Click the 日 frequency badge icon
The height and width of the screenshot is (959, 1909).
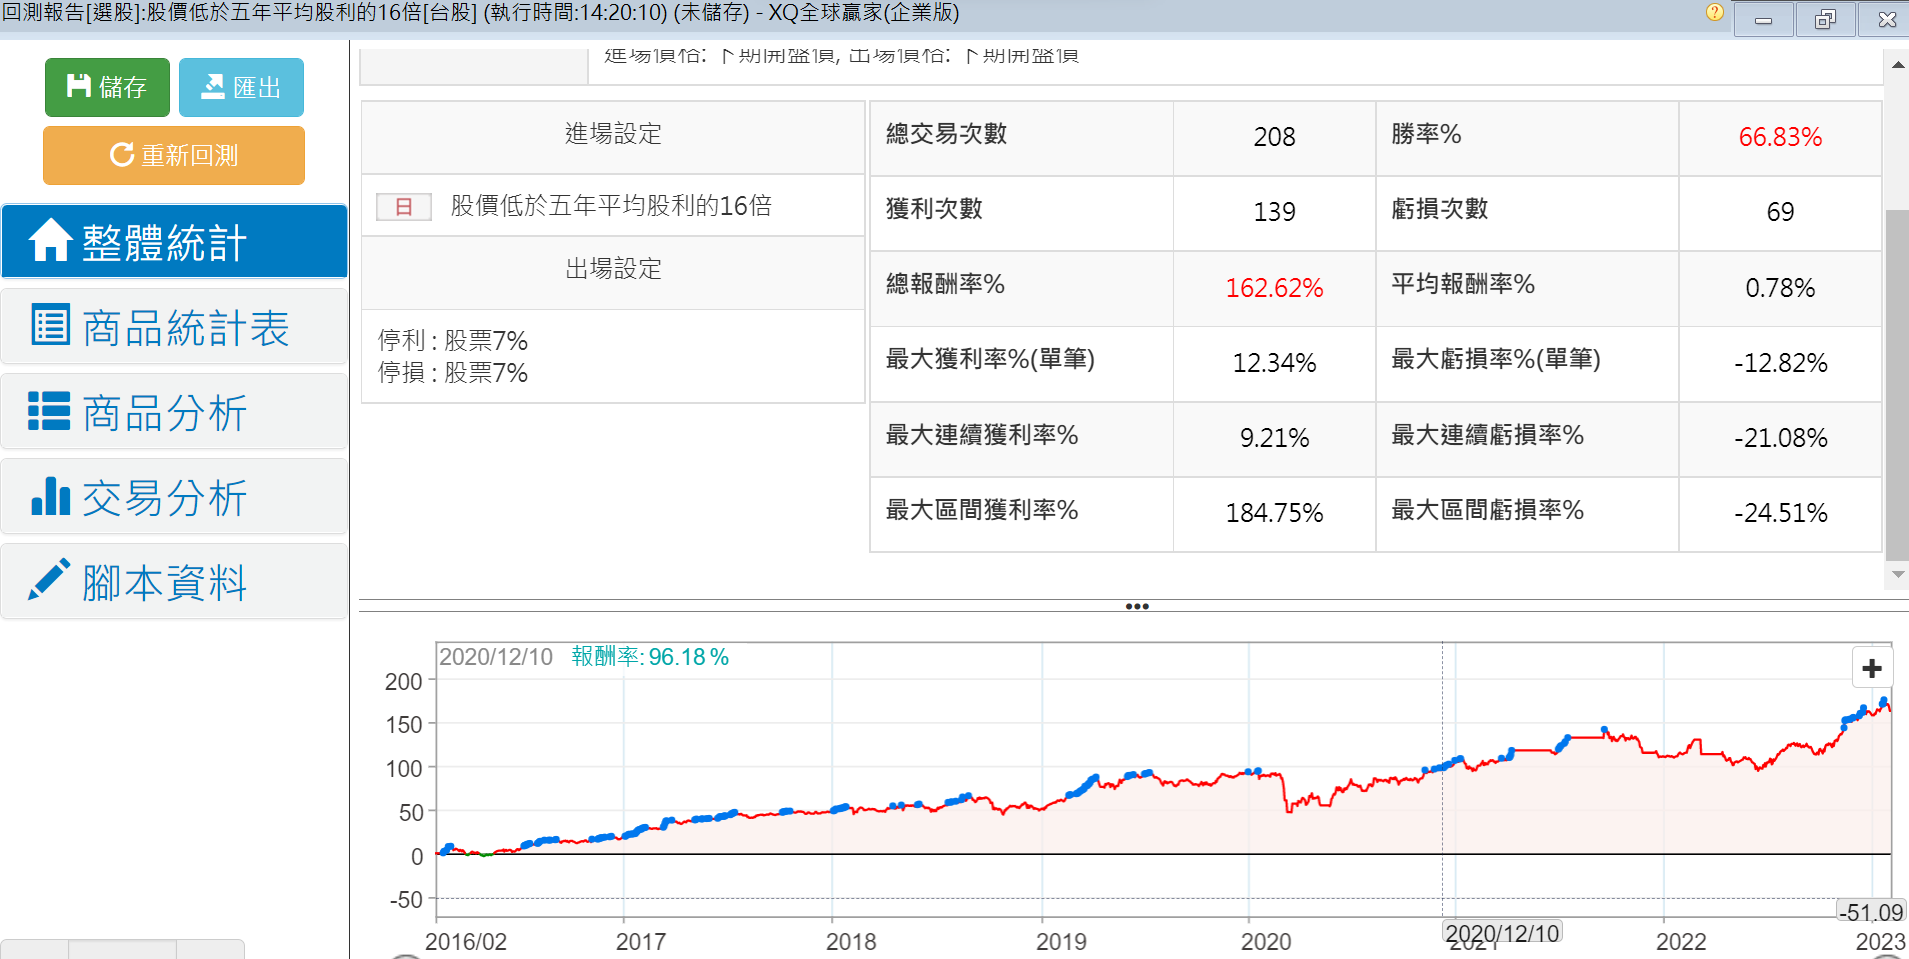404,207
